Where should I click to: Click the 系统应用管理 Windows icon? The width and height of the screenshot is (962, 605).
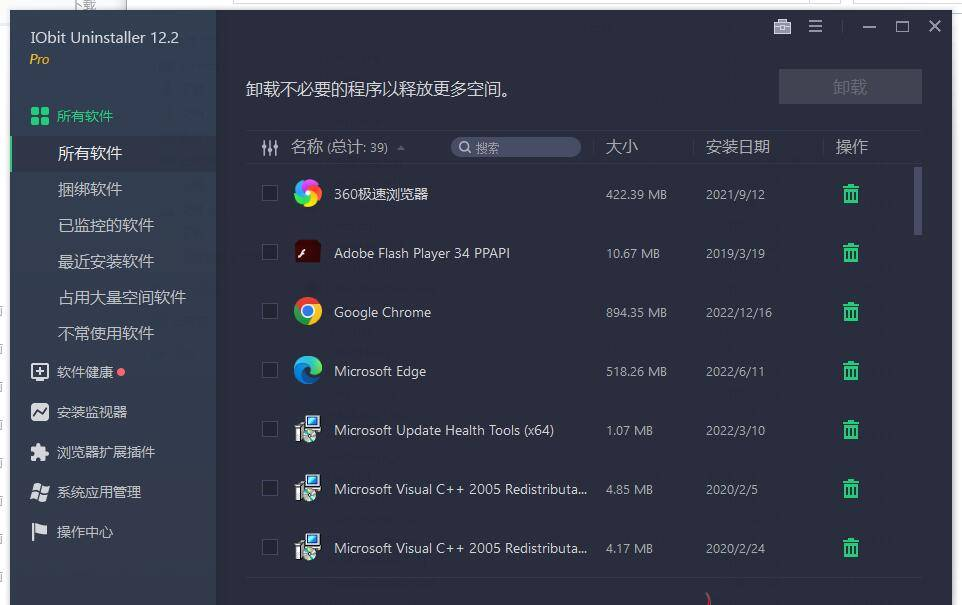click(x=40, y=492)
